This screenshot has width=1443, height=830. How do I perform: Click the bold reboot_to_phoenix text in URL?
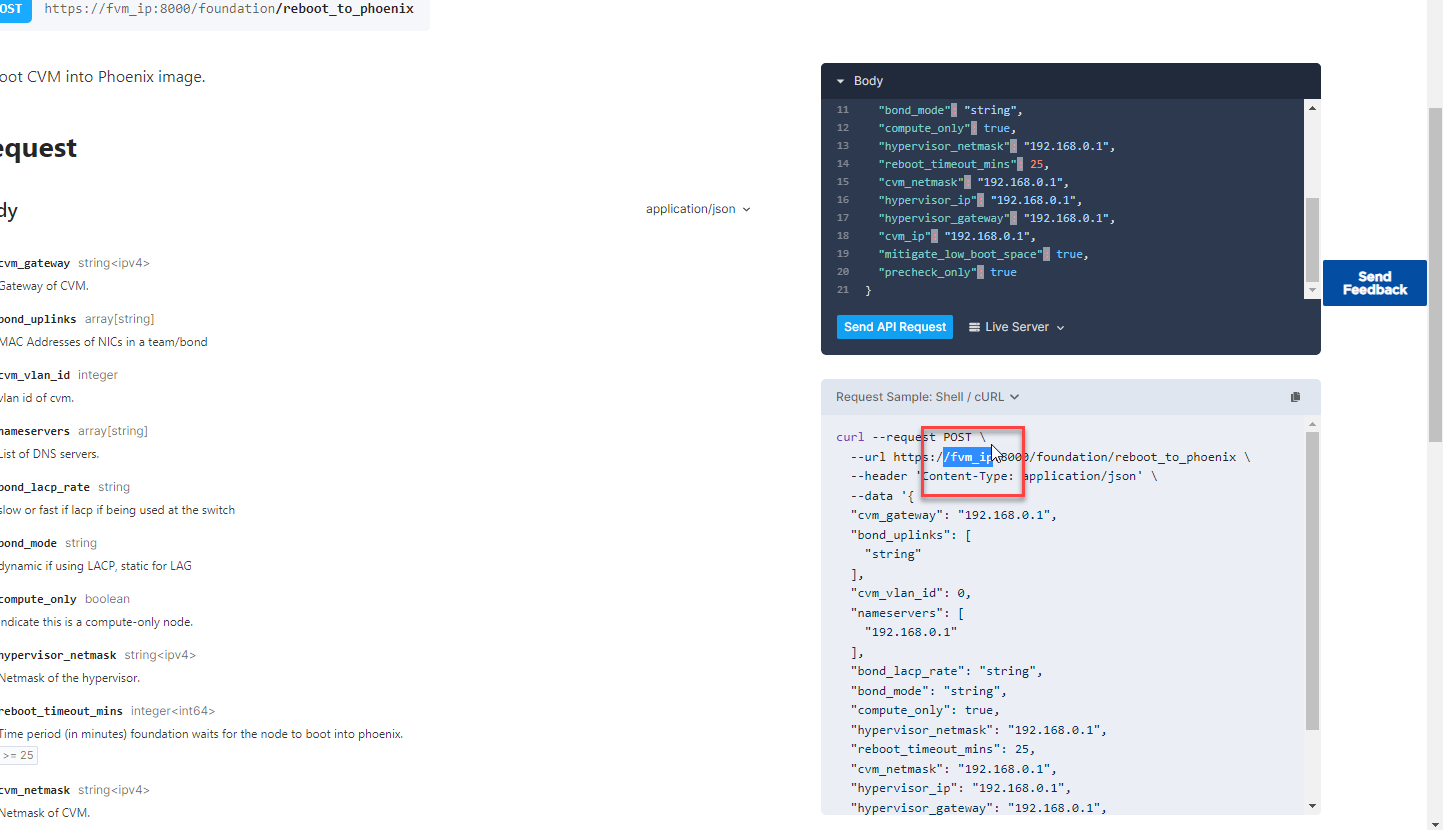[x=347, y=9]
